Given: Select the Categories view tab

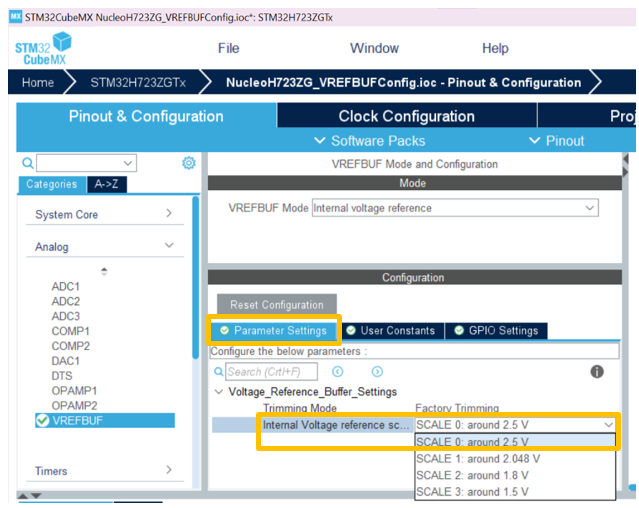Looking at the screenshot, I should 52,184.
